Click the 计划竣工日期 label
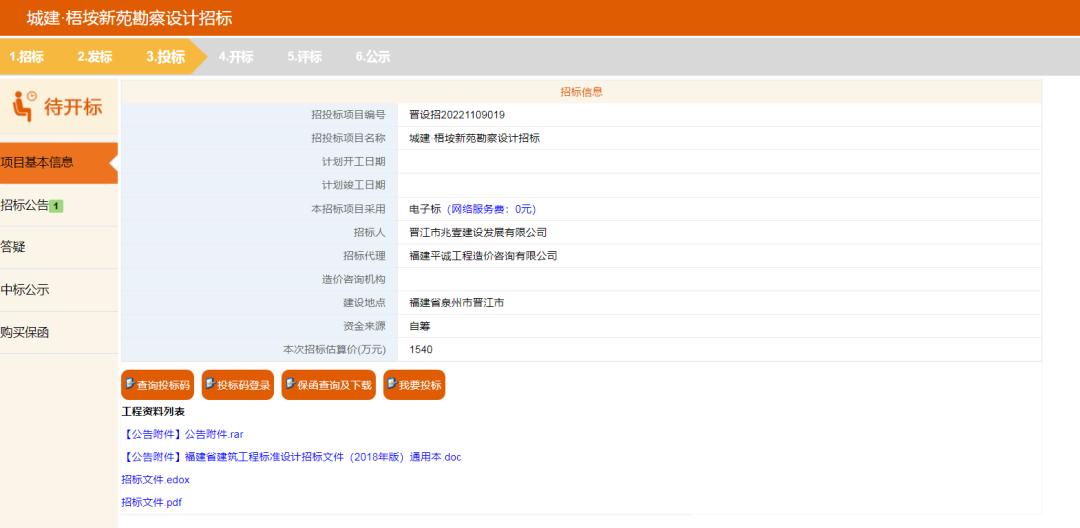1080x528 pixels. click(x=354, y=185)
